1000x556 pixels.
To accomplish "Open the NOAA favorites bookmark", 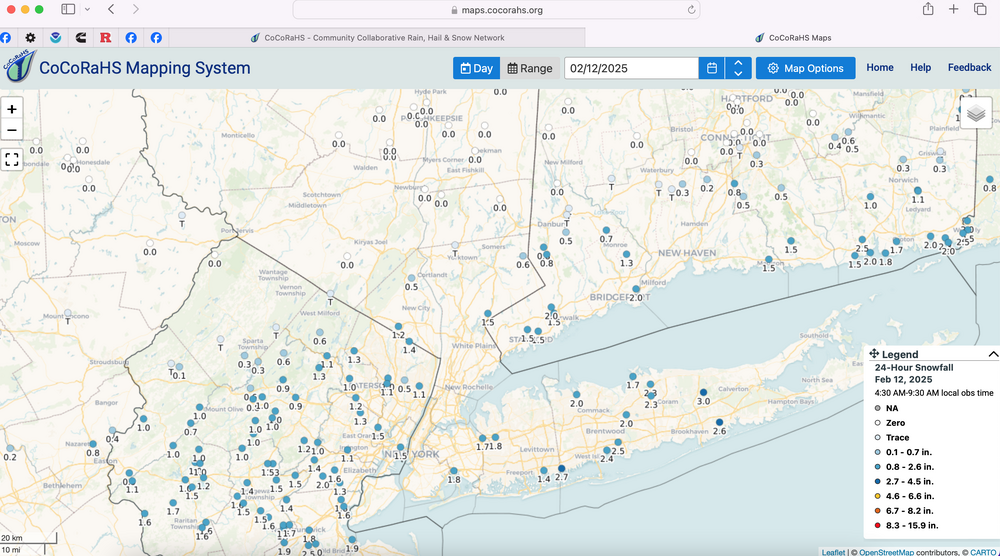I will 55,38.
